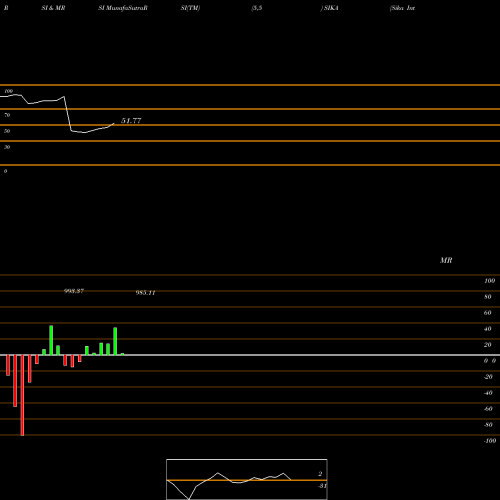Image resolution: width=500 pixels, height=500 pixels.
Task: Click the ')SIKA' ticker label
Action: (x=329, y=8)
